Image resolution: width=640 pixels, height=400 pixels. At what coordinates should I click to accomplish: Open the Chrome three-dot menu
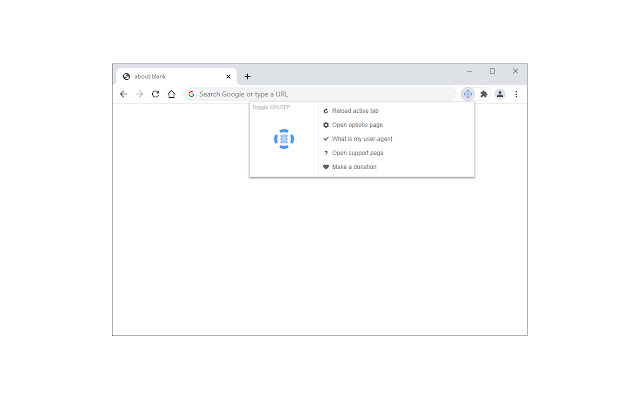[516, 94]
